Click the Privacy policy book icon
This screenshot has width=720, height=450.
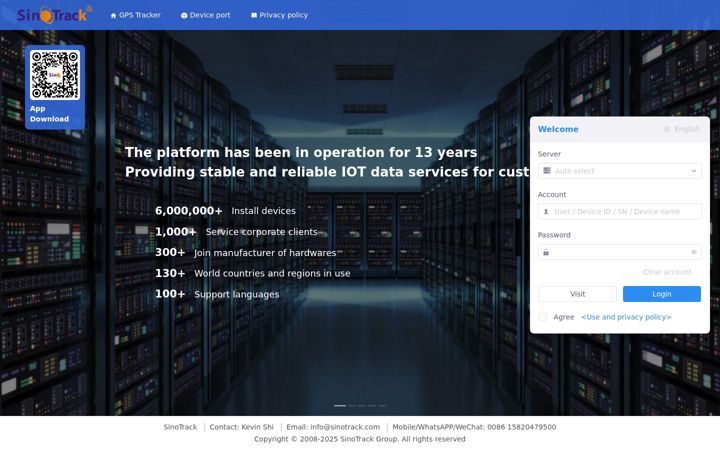tap(254, 15)
